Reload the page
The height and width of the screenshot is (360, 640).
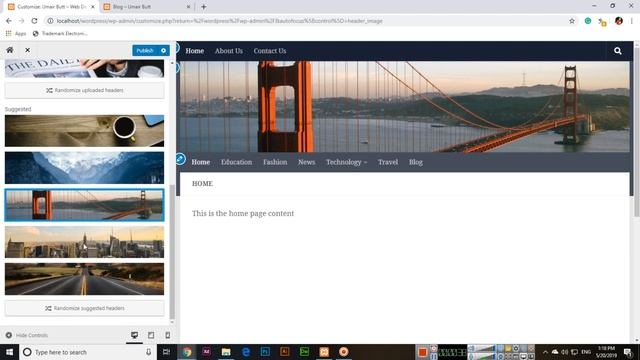[34, 21]
